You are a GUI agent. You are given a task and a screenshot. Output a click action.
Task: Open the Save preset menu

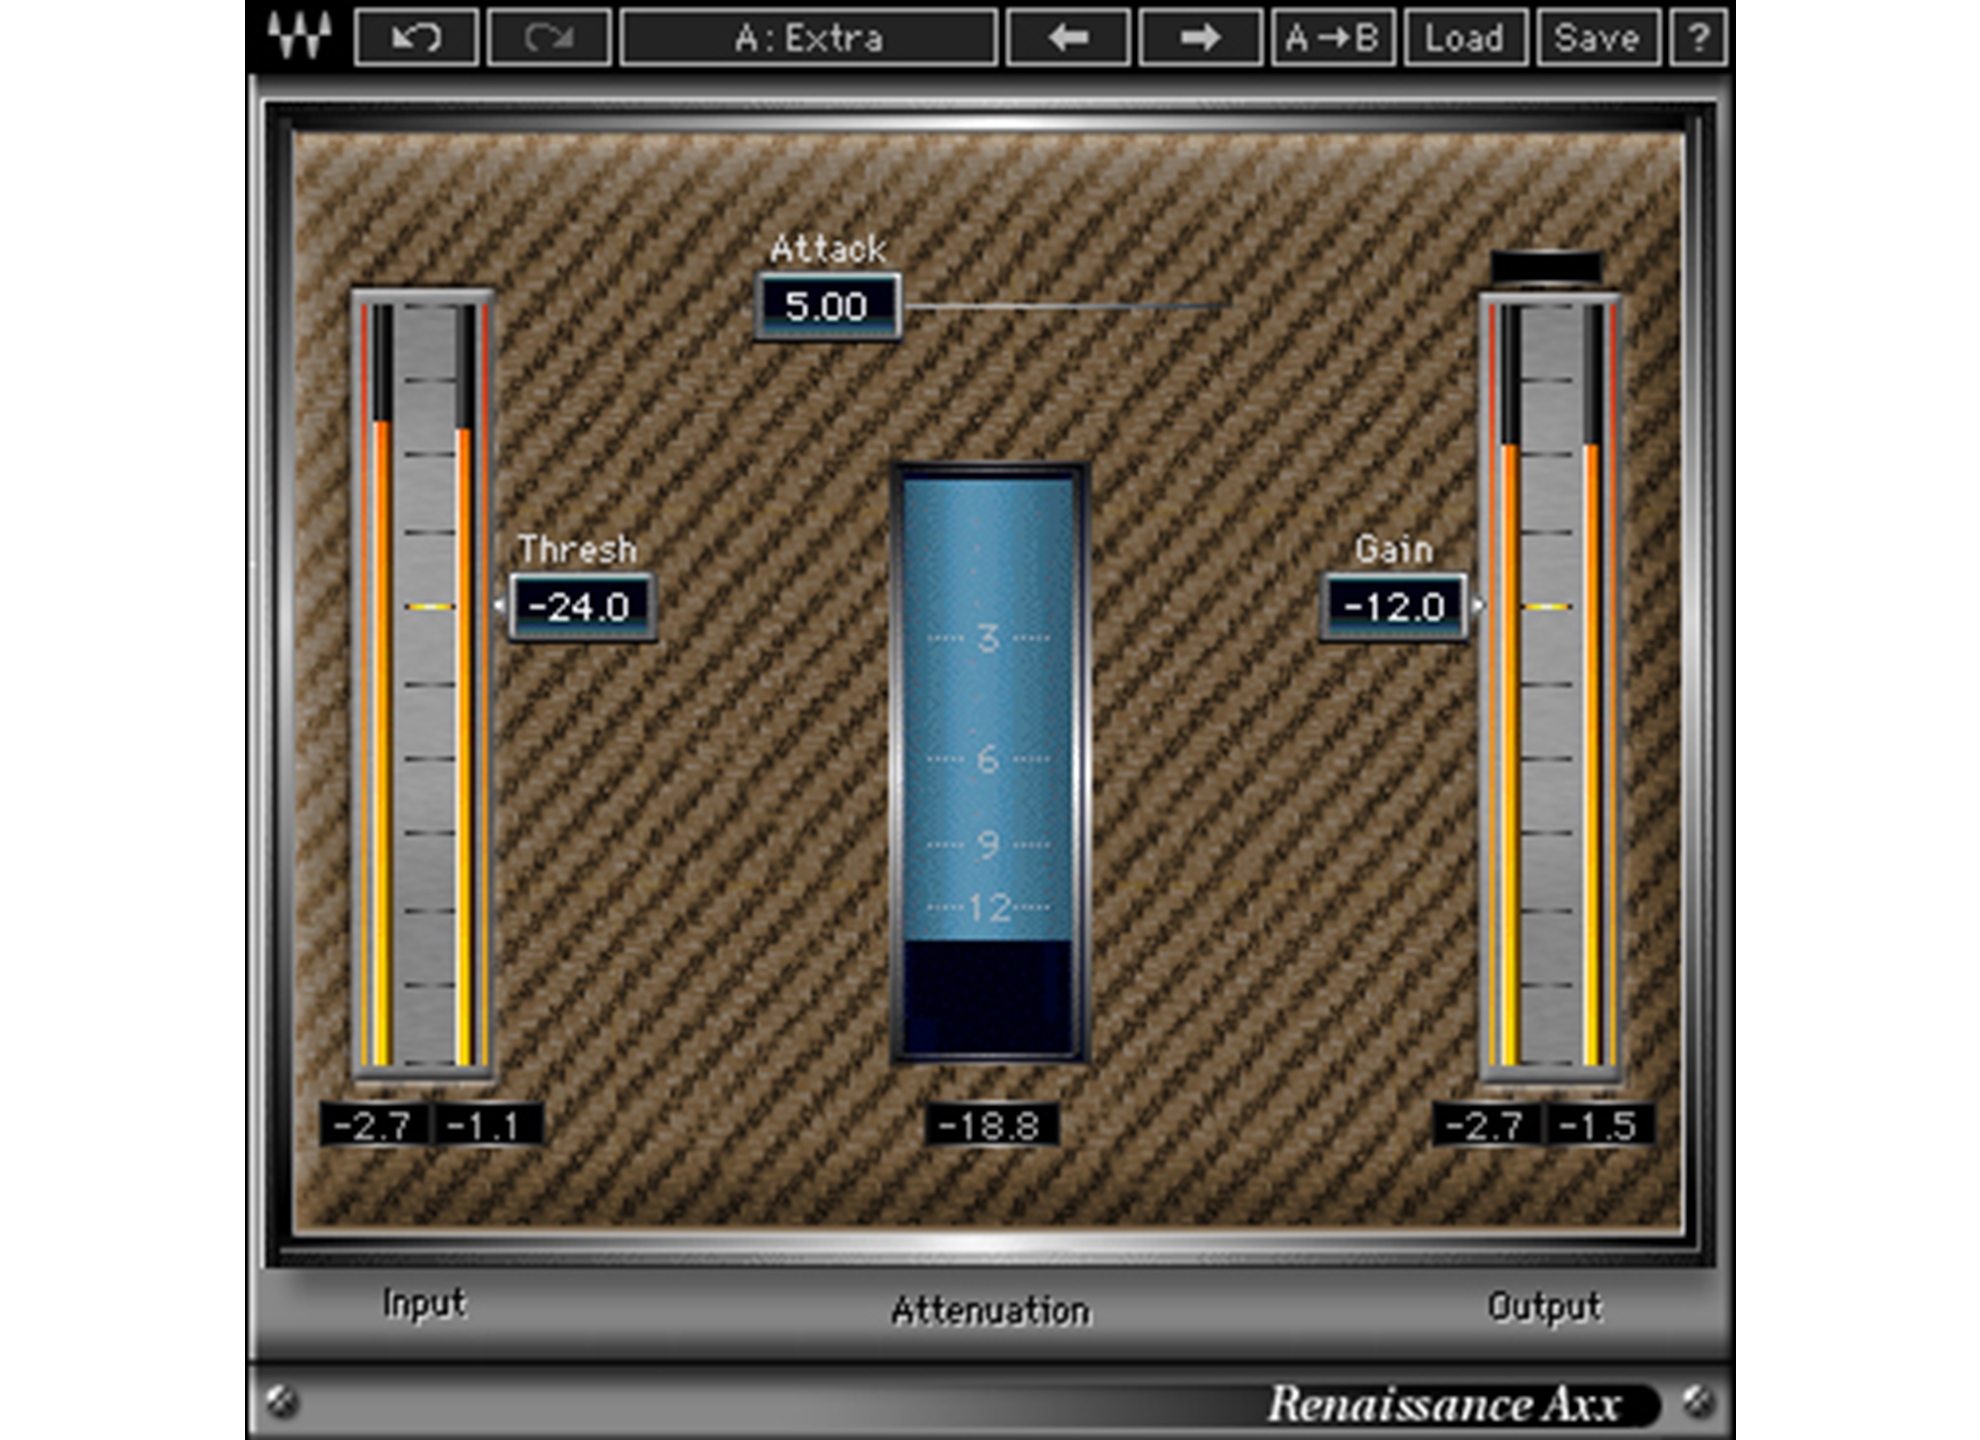point(1597,38)
